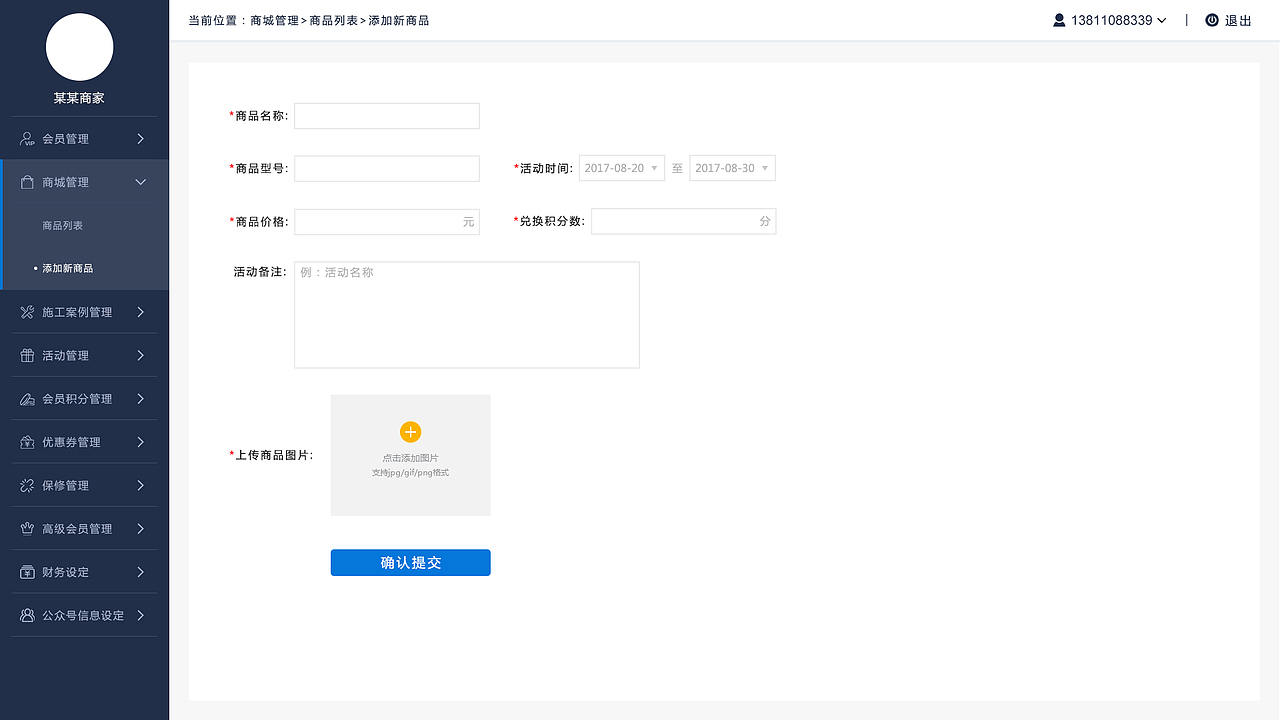
Task: Open 活动管理 via its gift icon
Action: point(27,355)
